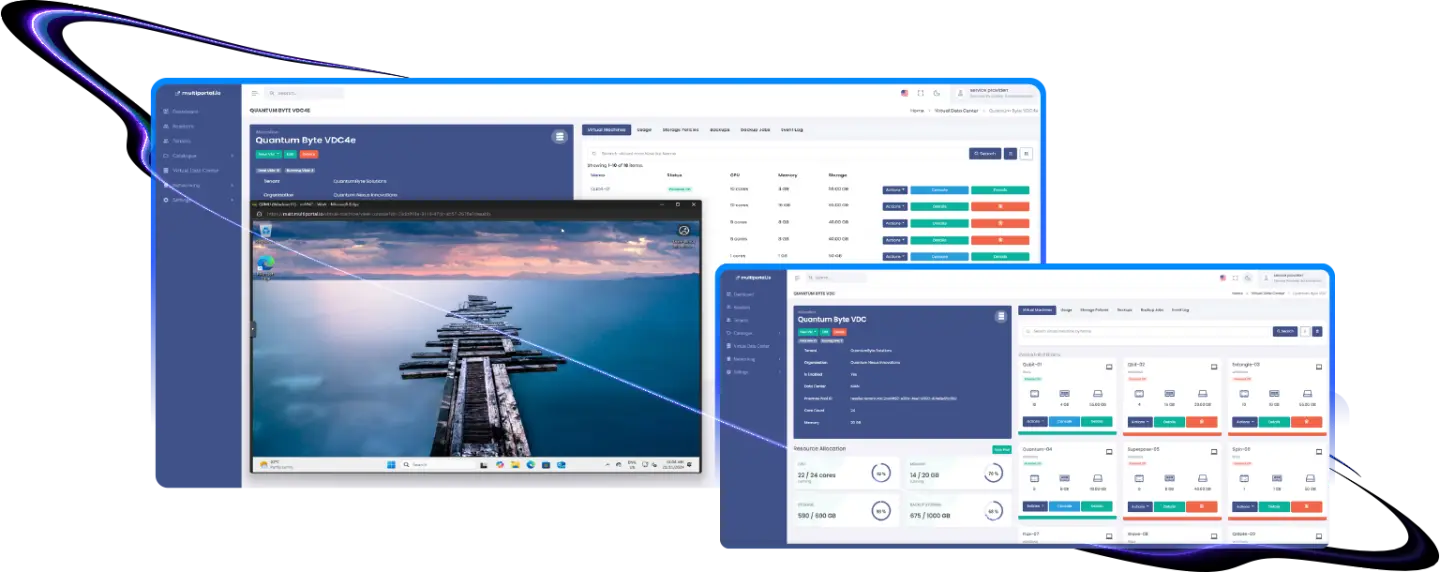Open Actions dropdown on Qubit-02 card
Screen dimensions: 1440x572
1138,422
